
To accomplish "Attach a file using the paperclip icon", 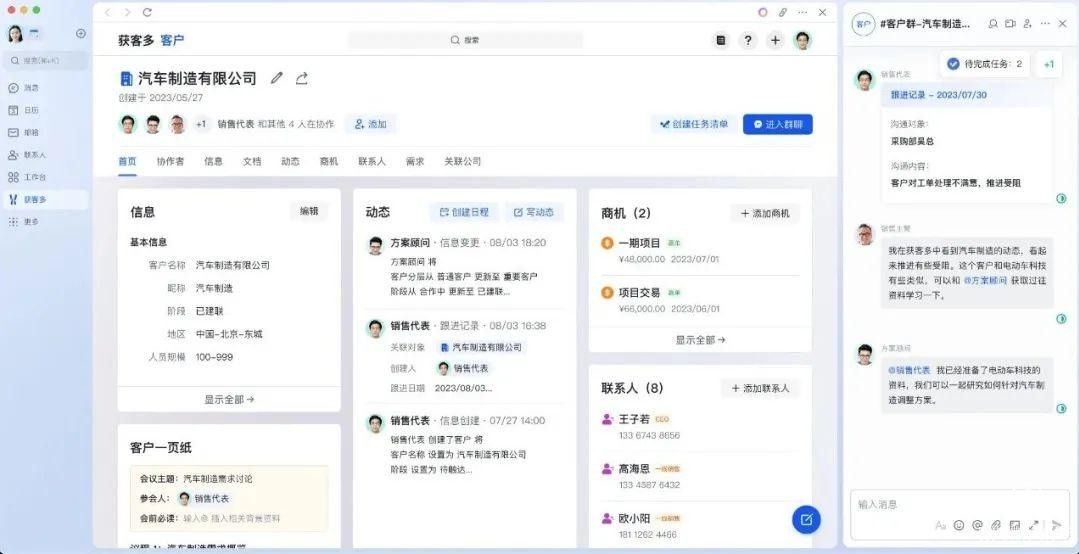I will tap(996, 525).
